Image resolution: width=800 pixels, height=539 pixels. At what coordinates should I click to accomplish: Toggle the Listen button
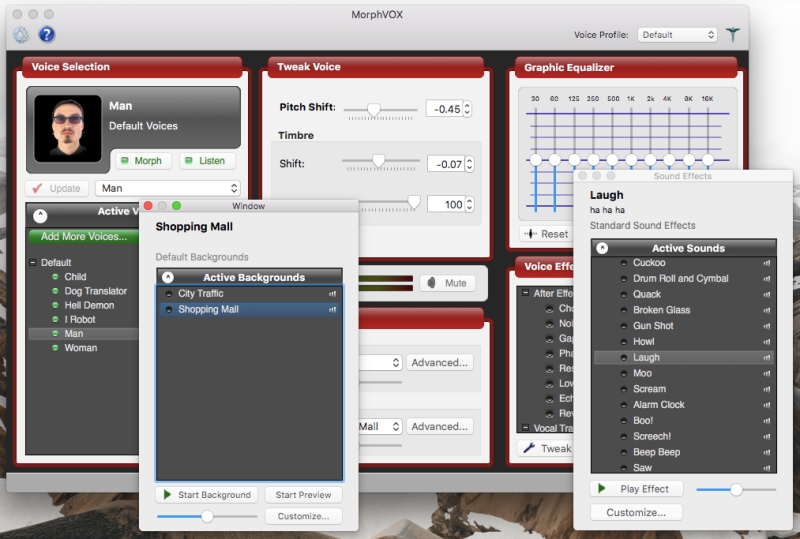(207, 161)
